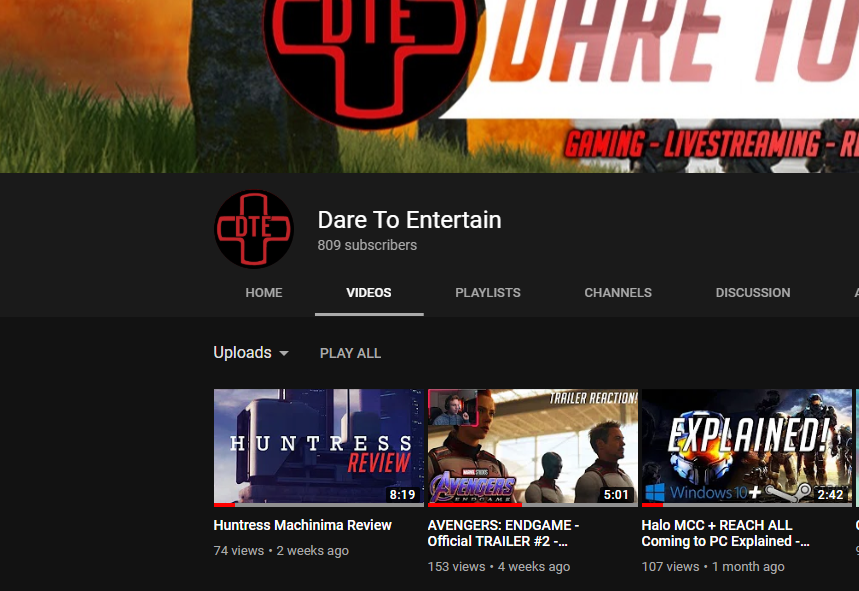Click the channel name Dare To Entertain
Image resolution: width=859 pixels, height=591 pixels.
pos(409,220)
